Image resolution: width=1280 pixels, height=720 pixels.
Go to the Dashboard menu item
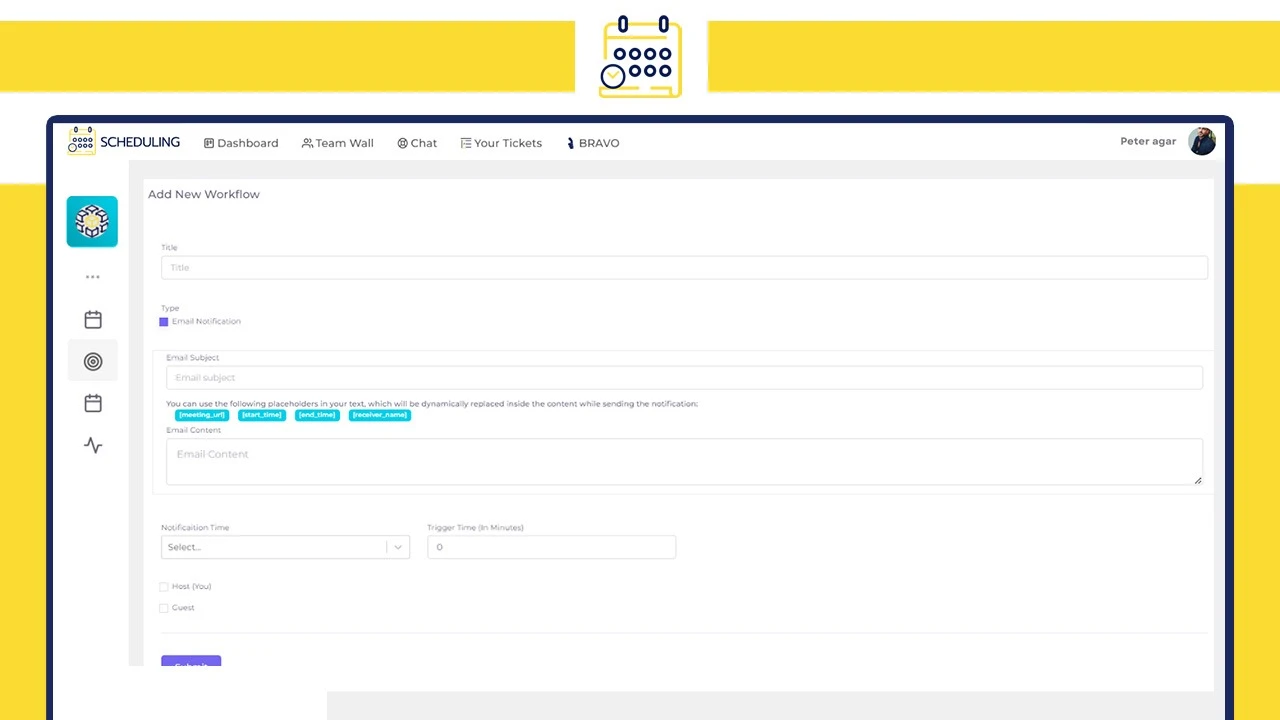point(241,143)
